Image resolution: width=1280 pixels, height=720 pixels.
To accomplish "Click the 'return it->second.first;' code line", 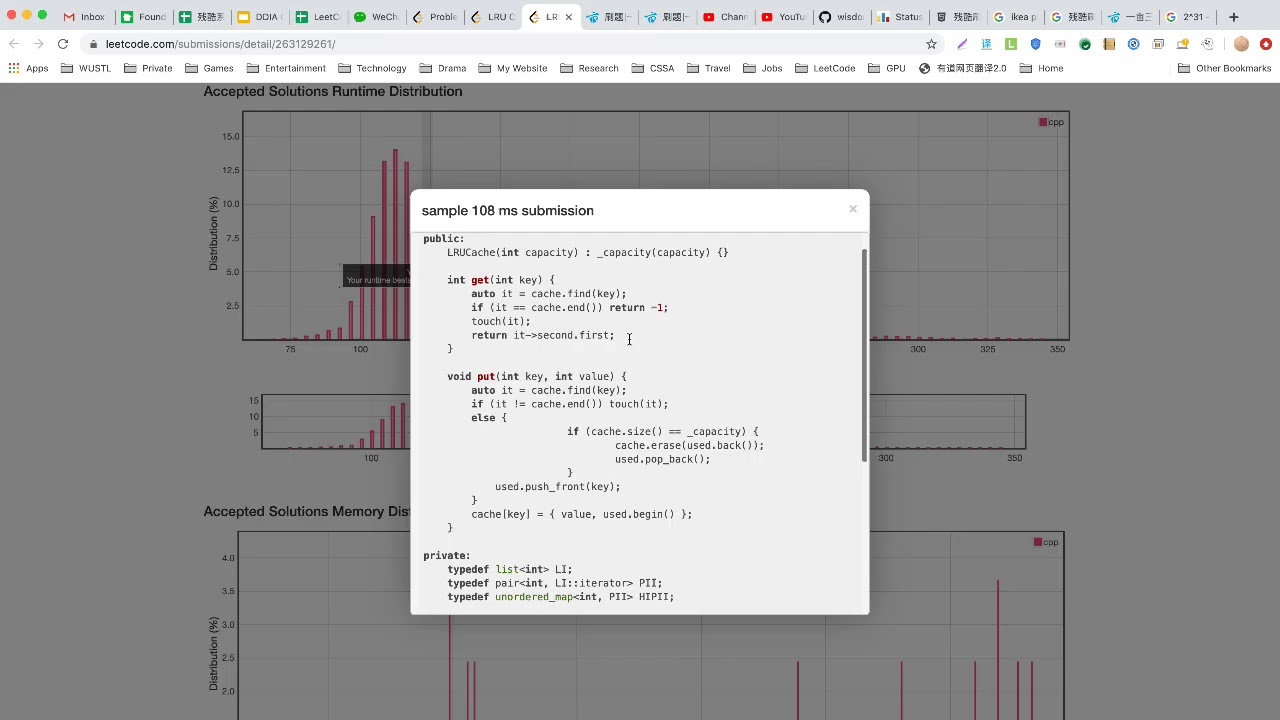I will tap(543, 335).
